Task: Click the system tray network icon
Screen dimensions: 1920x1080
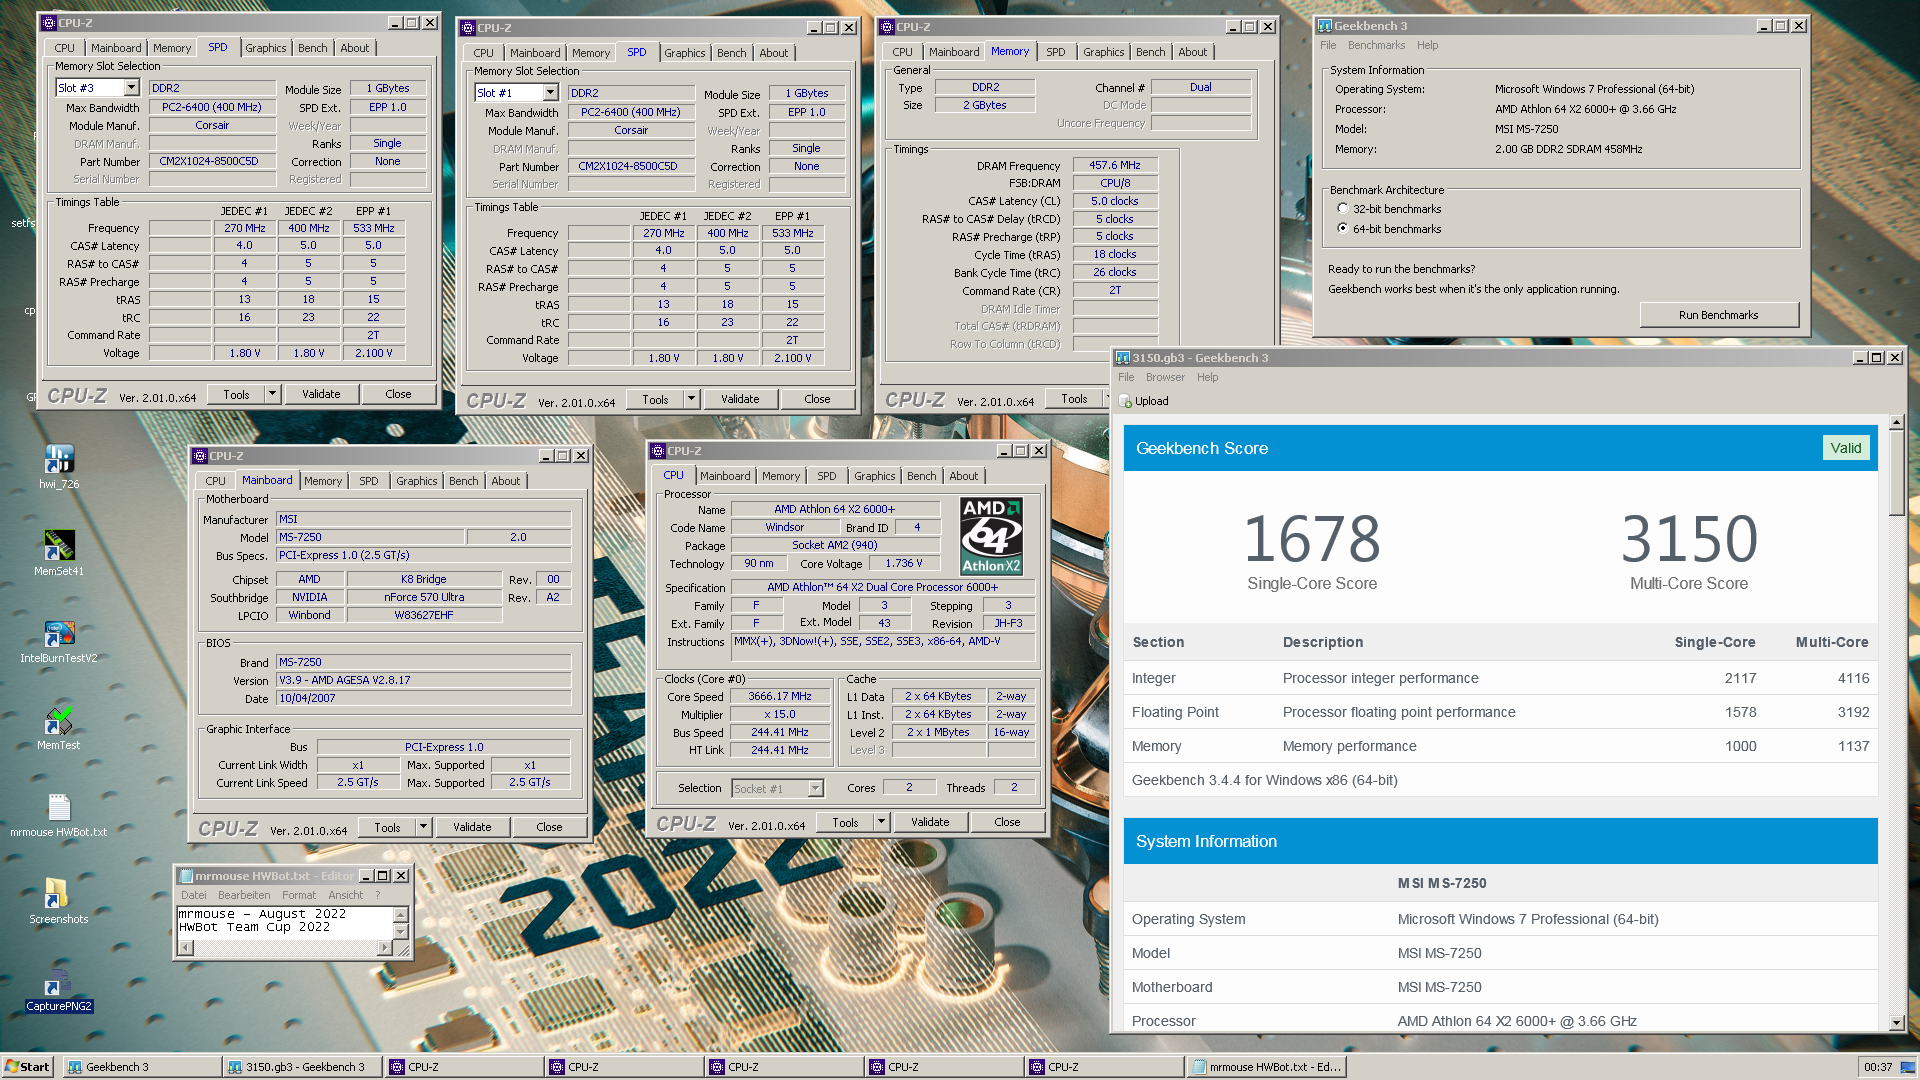Action: (x=1907, y=1067)
